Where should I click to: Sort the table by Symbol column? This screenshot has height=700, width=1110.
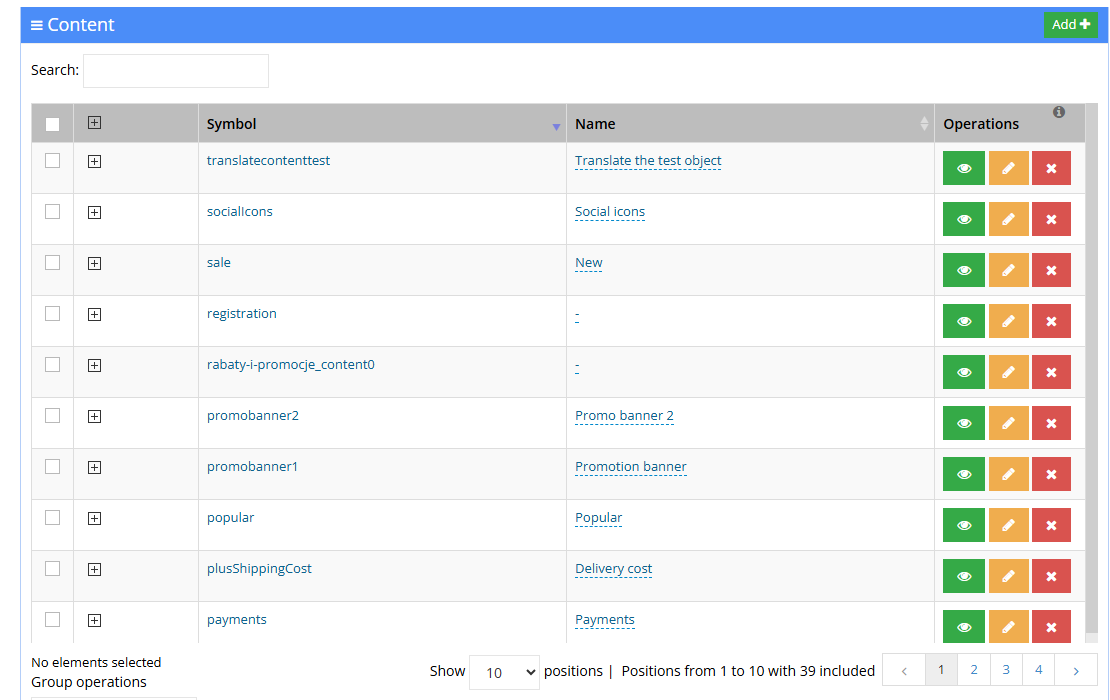click(x=382, y=124)
